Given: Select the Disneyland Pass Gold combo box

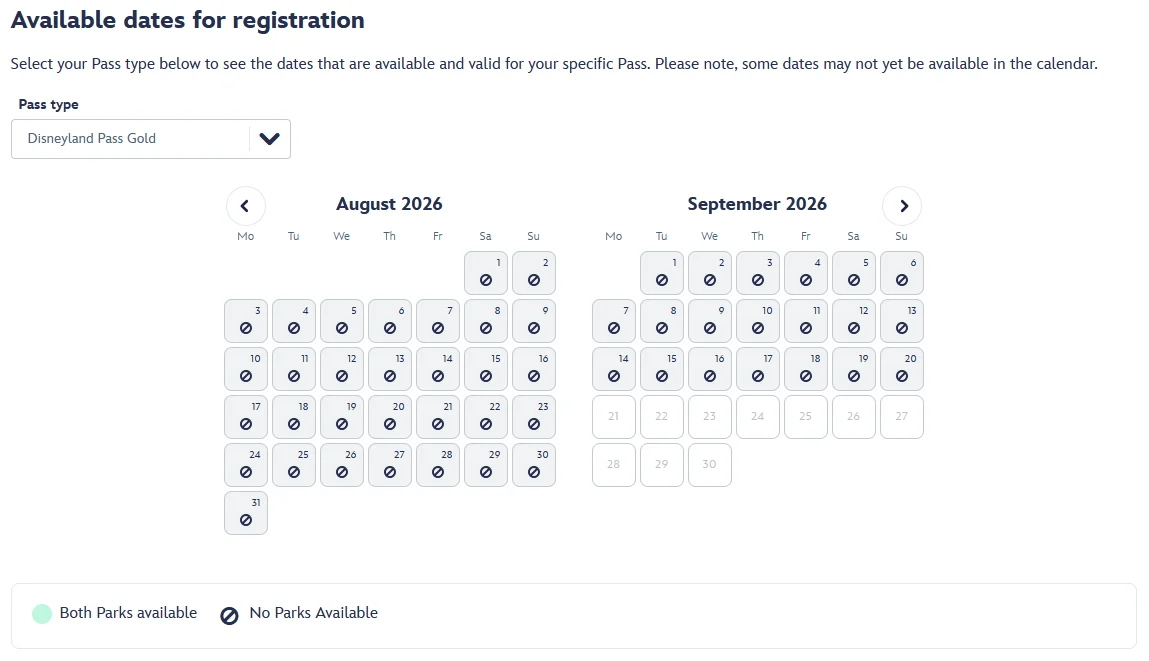Looking at the screenshot, I should [x=130, y=139].
